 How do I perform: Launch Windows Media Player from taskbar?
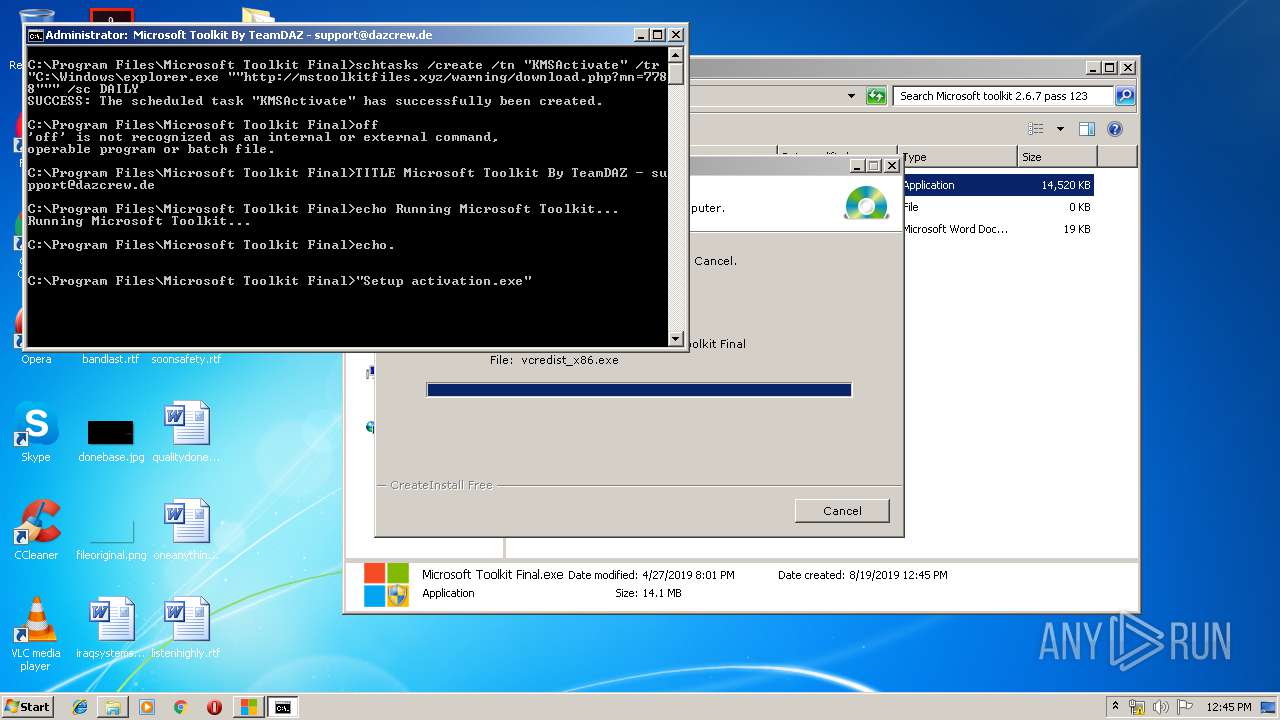pyautogui.click(x=147, y=707)
